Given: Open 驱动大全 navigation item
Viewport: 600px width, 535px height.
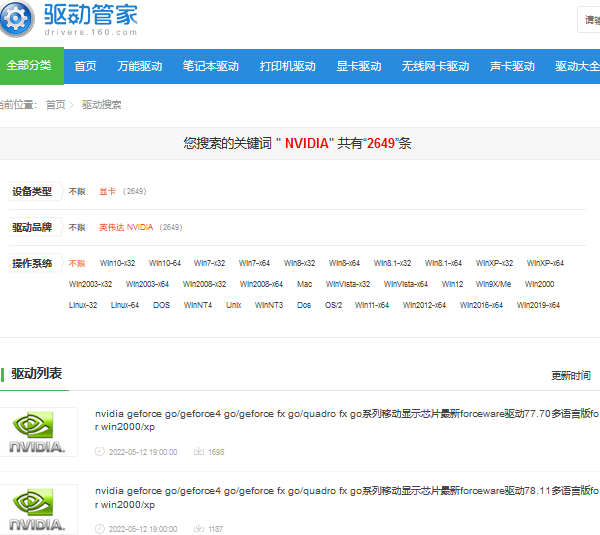Looking at the screenshot, I should 577,66.
